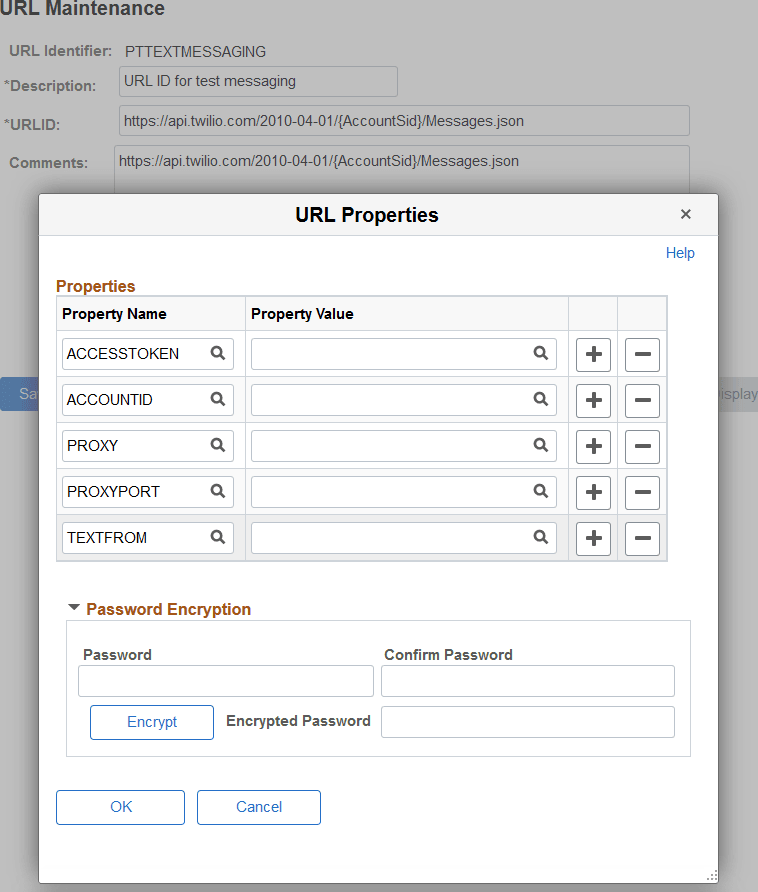Search the PROXY property name lookup

[218, 446]
